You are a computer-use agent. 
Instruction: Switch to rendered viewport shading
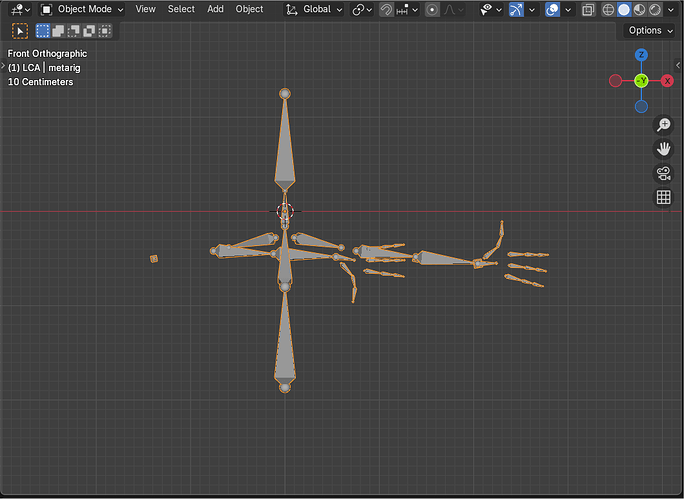pos(655,9)
